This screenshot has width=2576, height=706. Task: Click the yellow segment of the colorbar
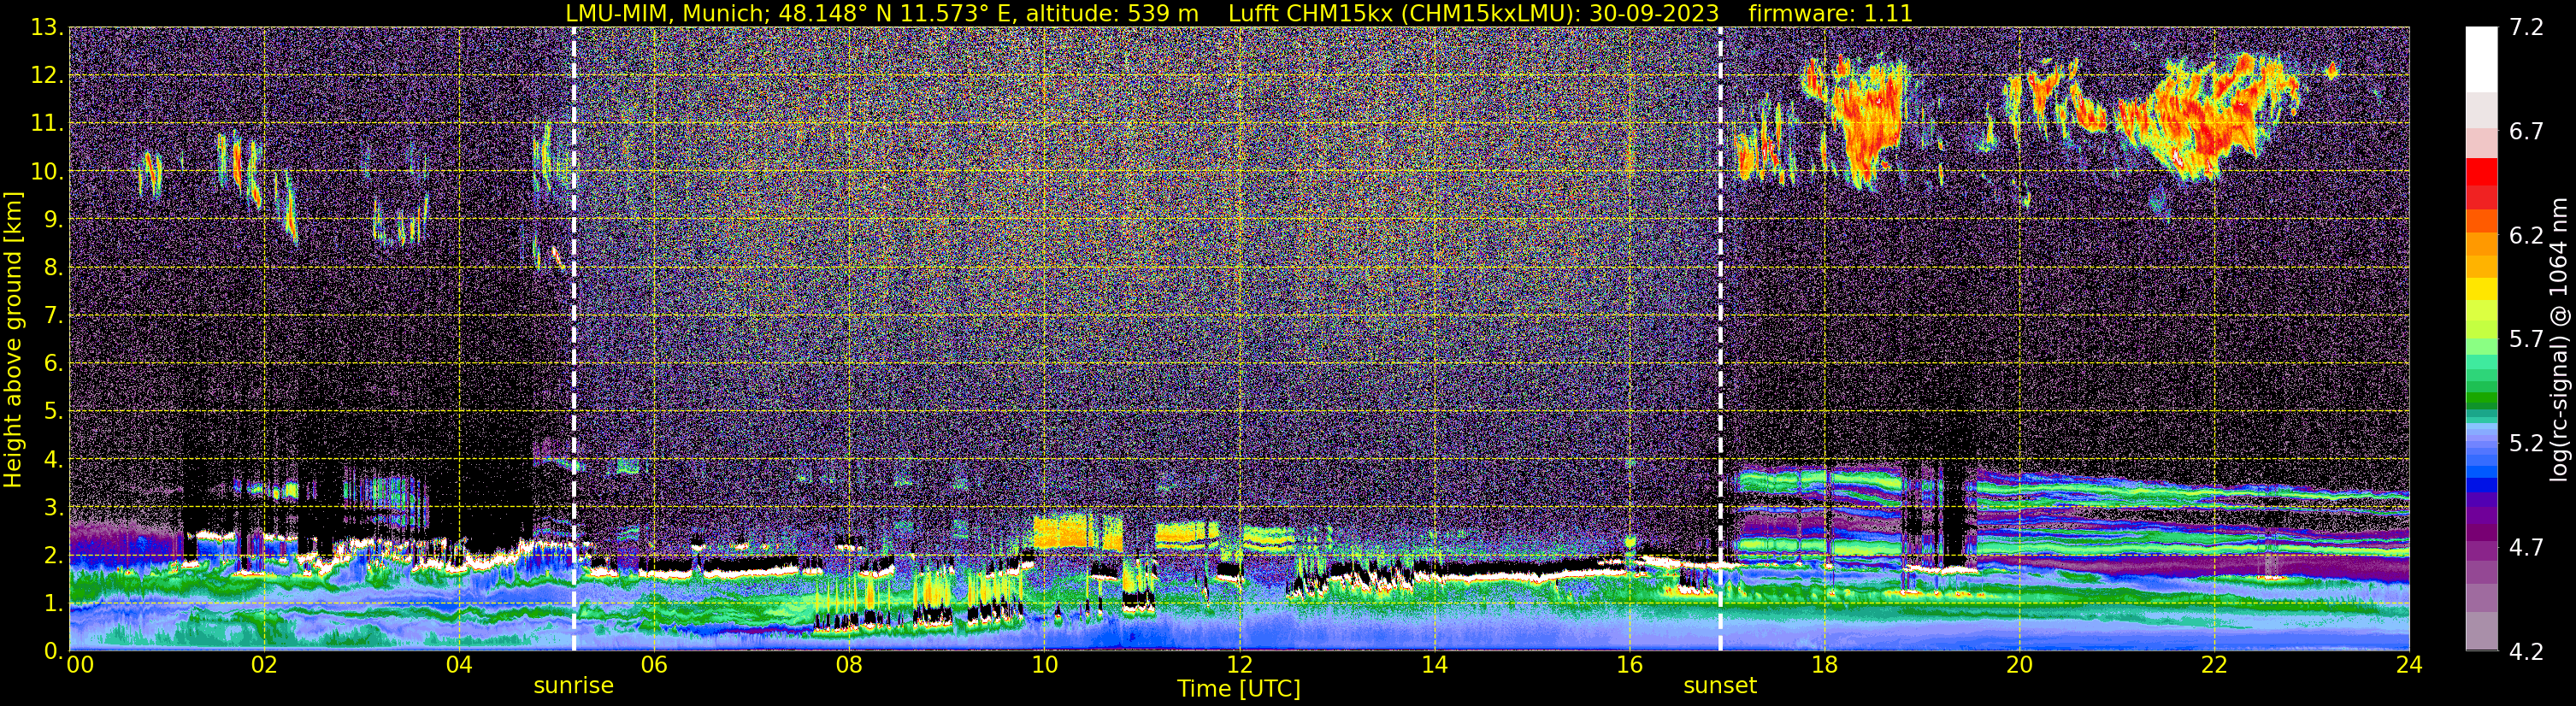point(2481,289)
